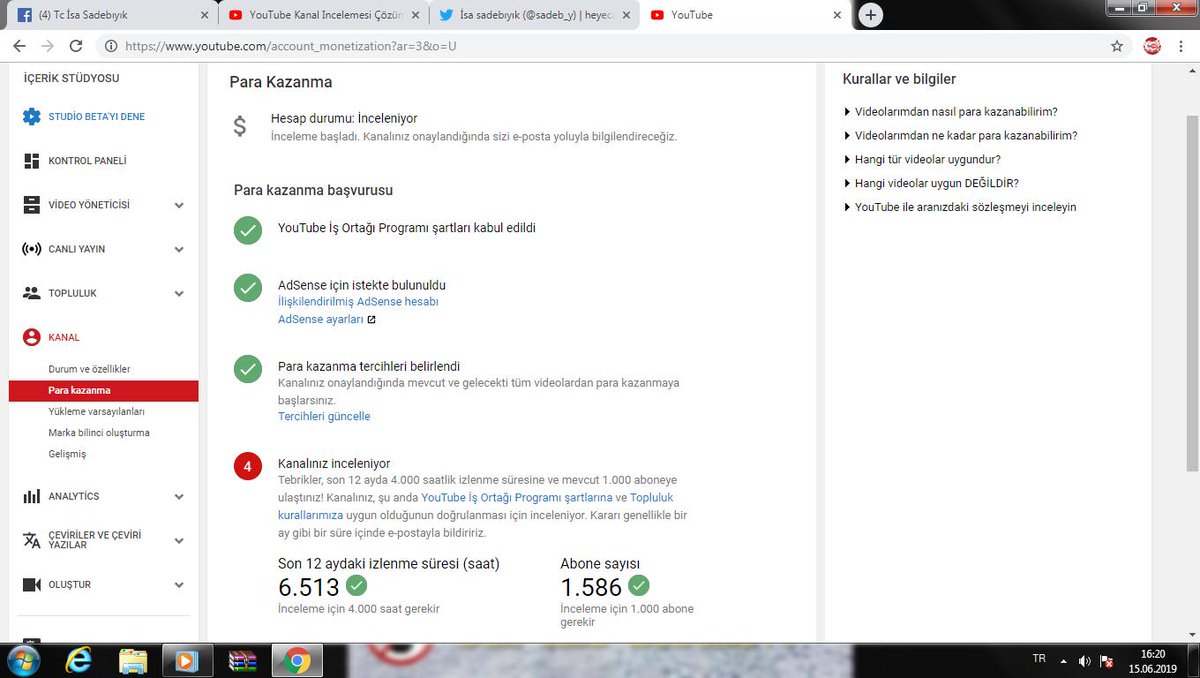This screenshot has width=1200, height=678.
Task: Click the Analytics bar chart icon
Action: point(31,496)
